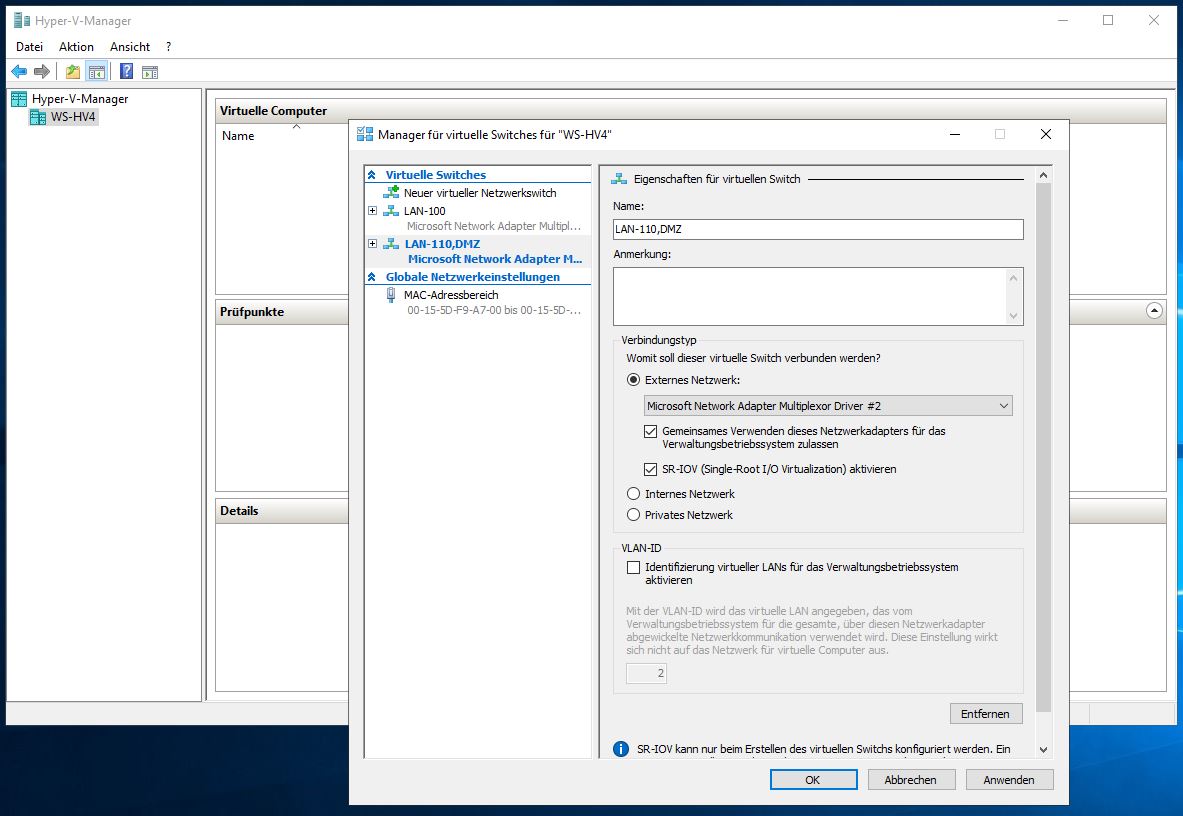Close the virtual switch manager dialog
This screenshot has width=1183, height=816.
tap(1046, 134)
